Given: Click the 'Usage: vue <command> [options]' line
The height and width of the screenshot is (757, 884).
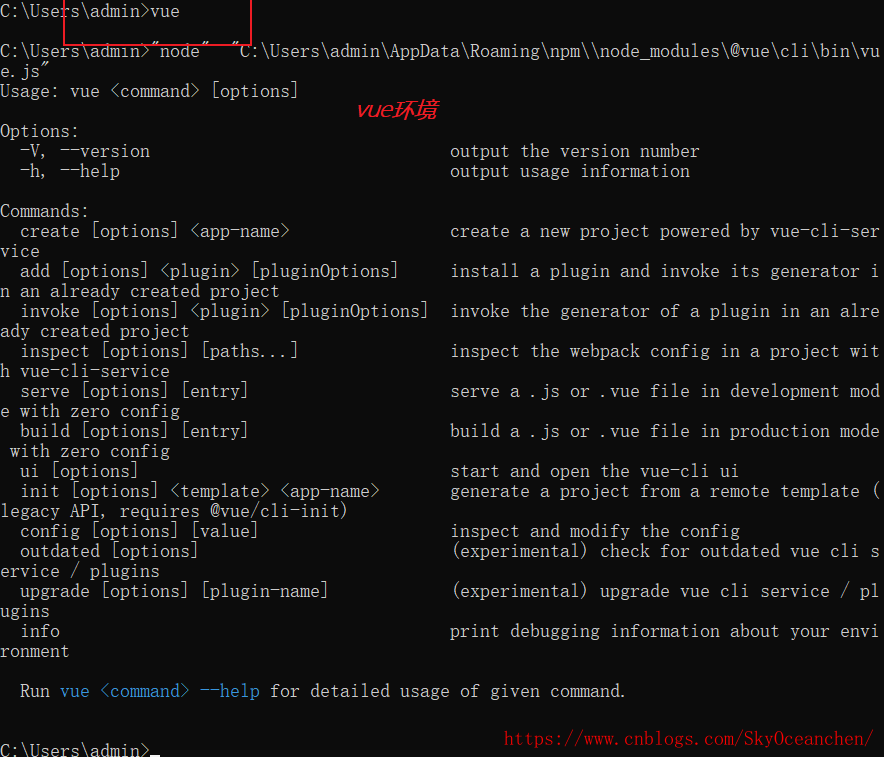Looking at the screenshot, I should click(x=149, y=91).
